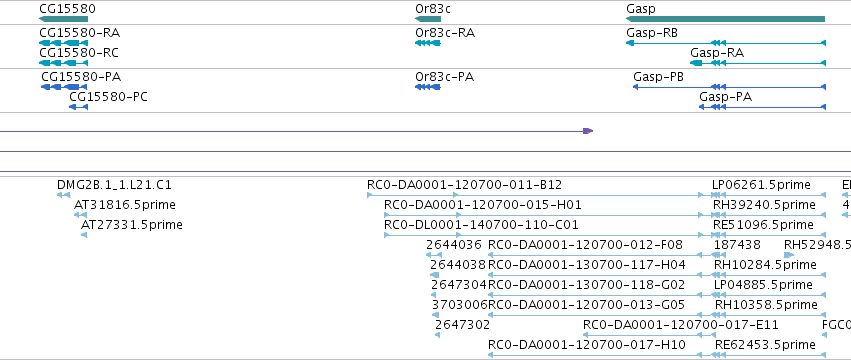The width and height of the screenshot is (851, 360).
Task: Click the RH39240.5prime EST label
Action: coord(764,205)
